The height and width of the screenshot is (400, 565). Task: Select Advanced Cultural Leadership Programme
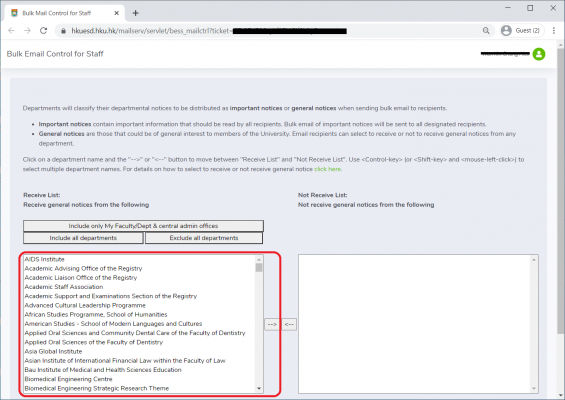click(x=139, y=305)
